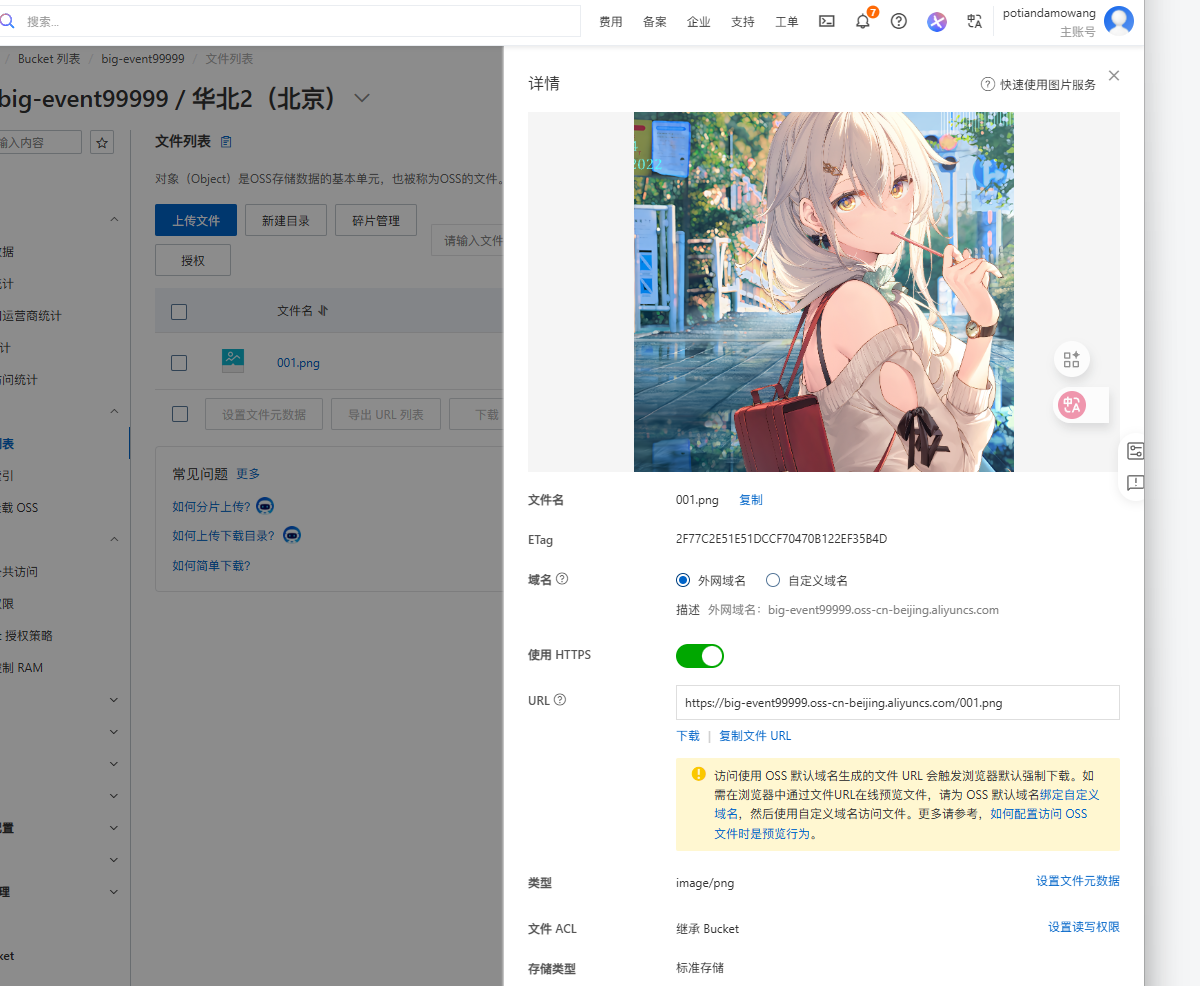This screenshot has height=986, width=1200.
Task: Sort by 文件名 column sort icon
Action: (x=323, y=311)
